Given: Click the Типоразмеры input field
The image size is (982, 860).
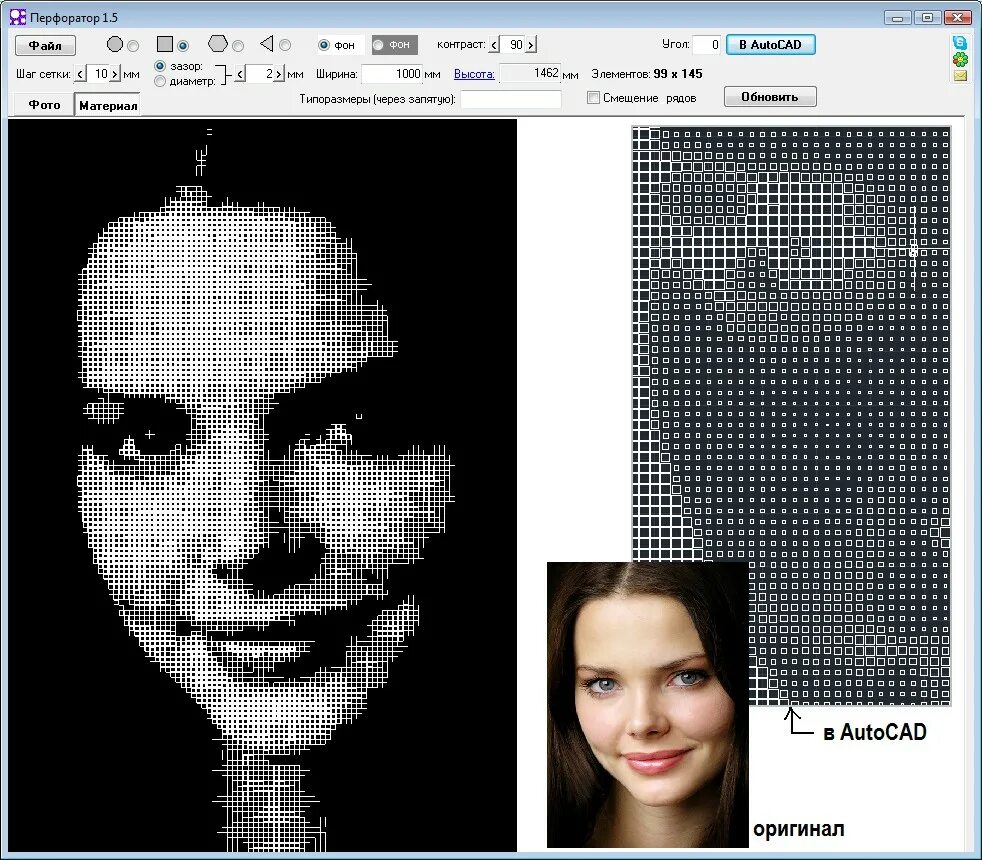Looking at the screenshot, I should click(511, 98).
